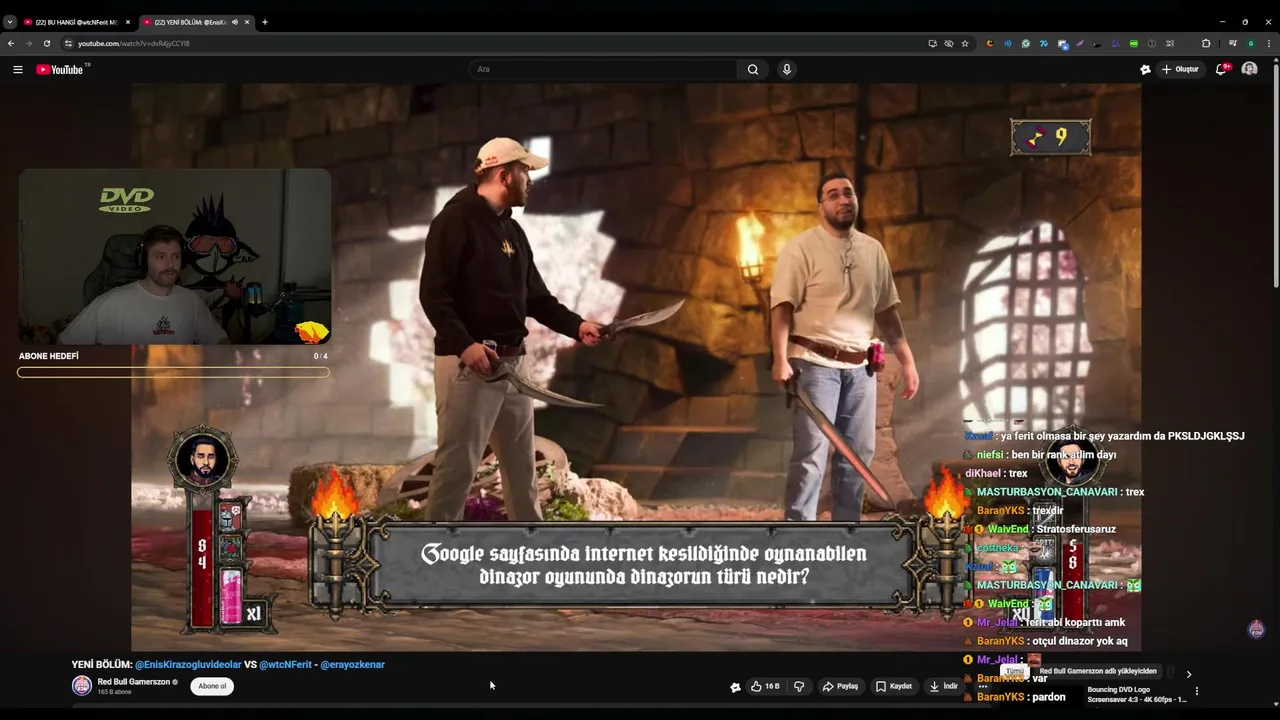Image resolution: width=1280 pixels, height=720 pixels.
Task: Open @wtcNFerit channel link in title
Action: coord(285,664)
